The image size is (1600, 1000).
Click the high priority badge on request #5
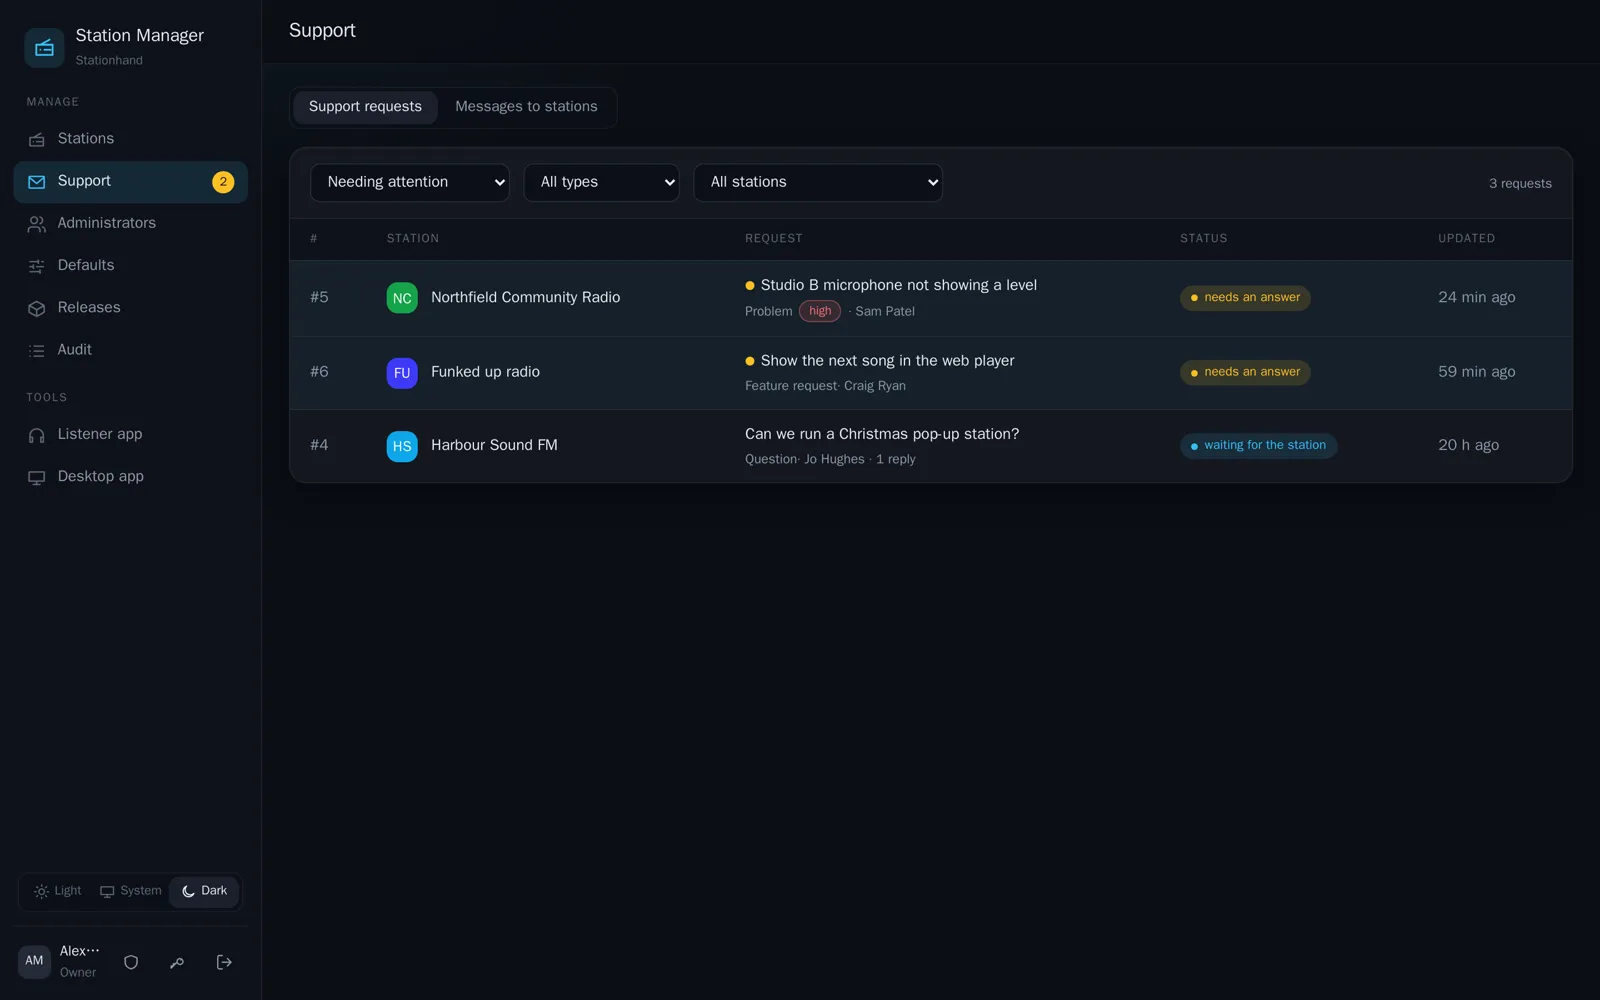[820, 311]
